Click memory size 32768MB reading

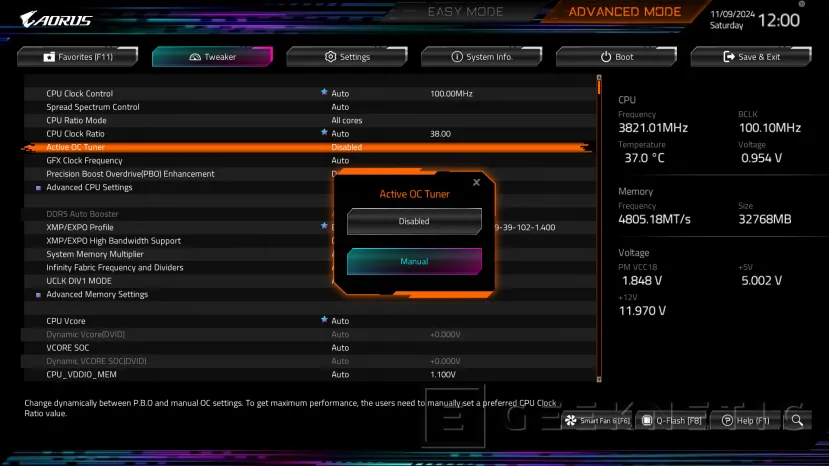tap(764, 219)
